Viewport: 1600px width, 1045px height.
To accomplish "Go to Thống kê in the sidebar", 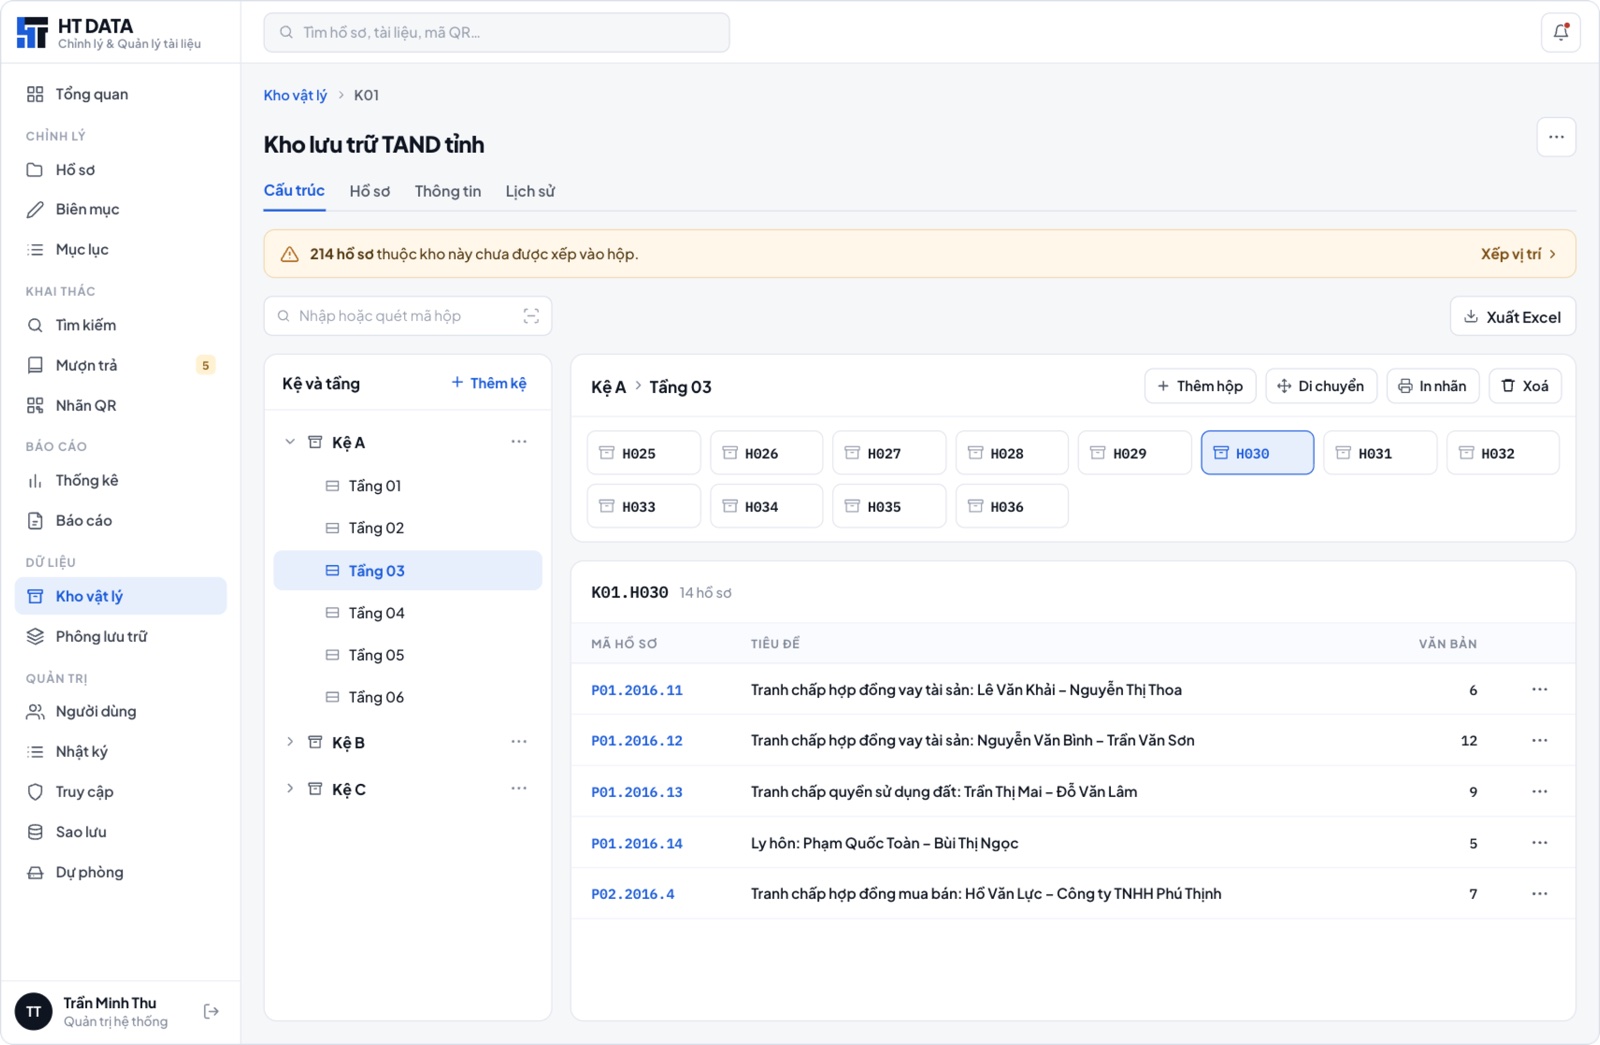I will [121, 481].
